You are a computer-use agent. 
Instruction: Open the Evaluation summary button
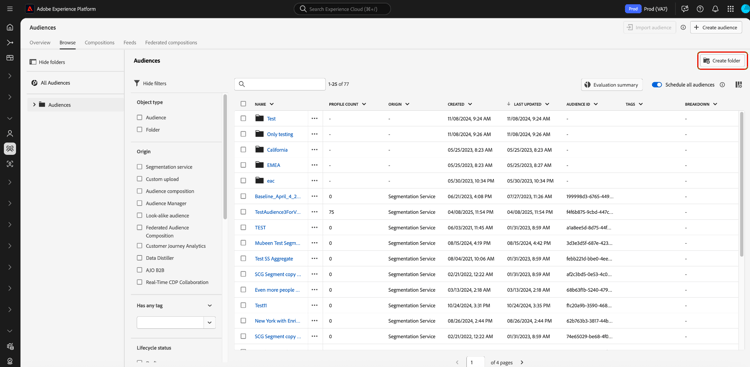(612, 85)
